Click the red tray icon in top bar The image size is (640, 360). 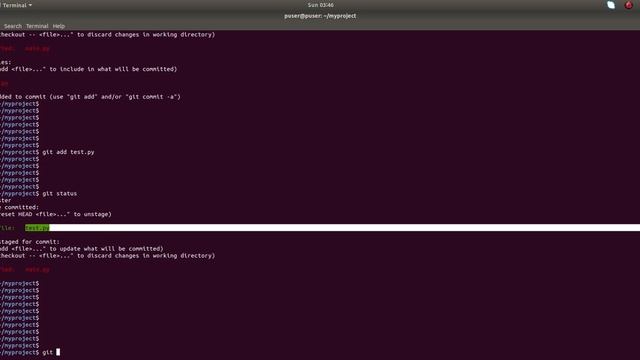(629, 5)
